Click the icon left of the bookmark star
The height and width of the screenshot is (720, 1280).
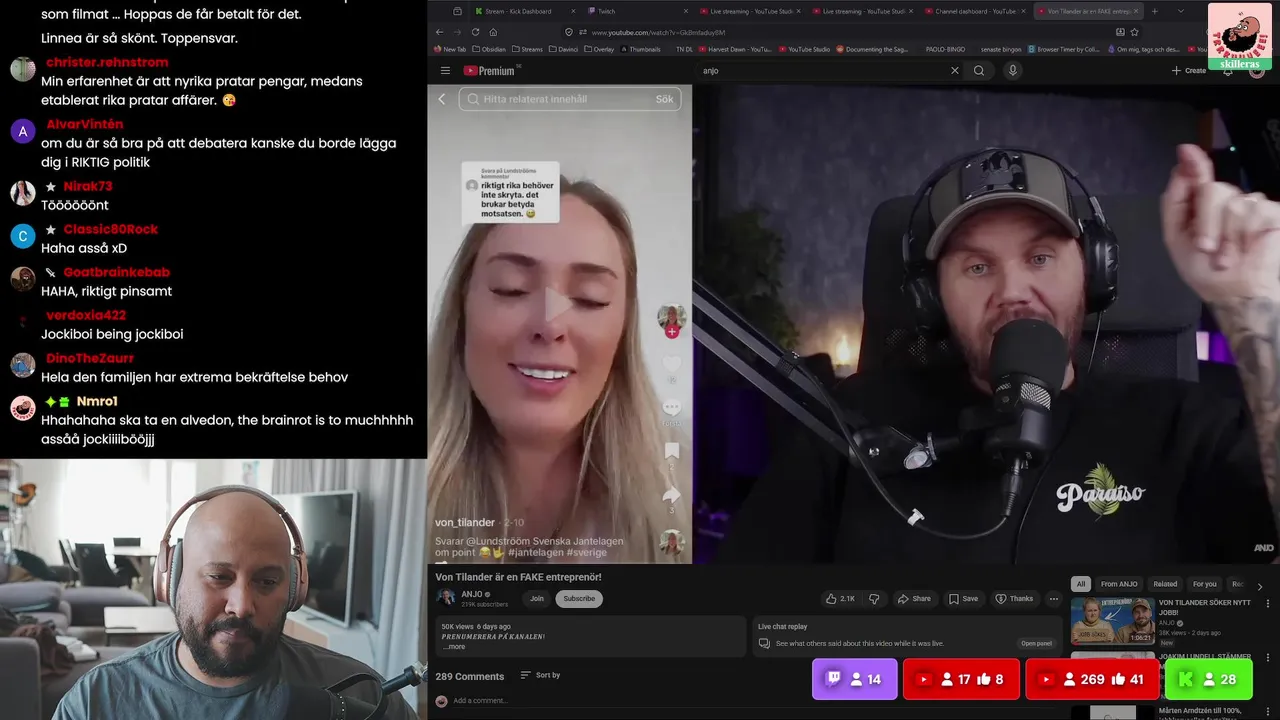click(x=1120, y=32)
